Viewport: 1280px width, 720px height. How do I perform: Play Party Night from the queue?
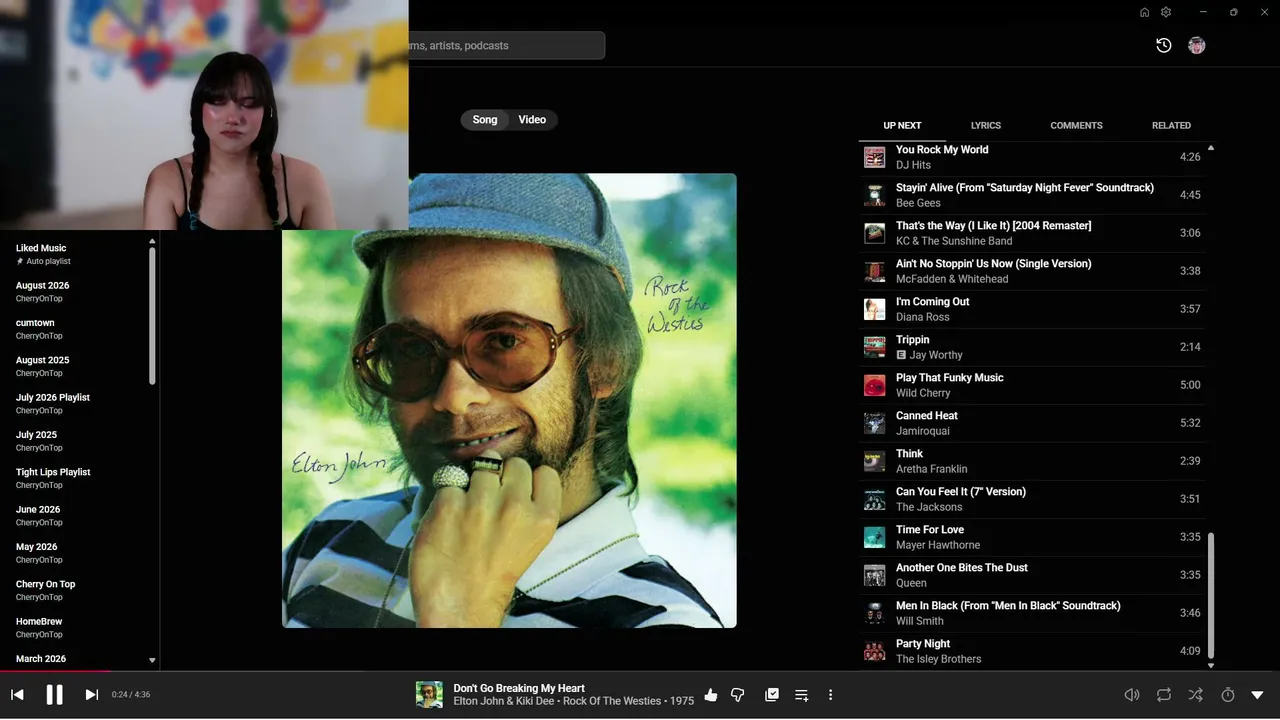pyautogui.click(x=1033, y=651)
